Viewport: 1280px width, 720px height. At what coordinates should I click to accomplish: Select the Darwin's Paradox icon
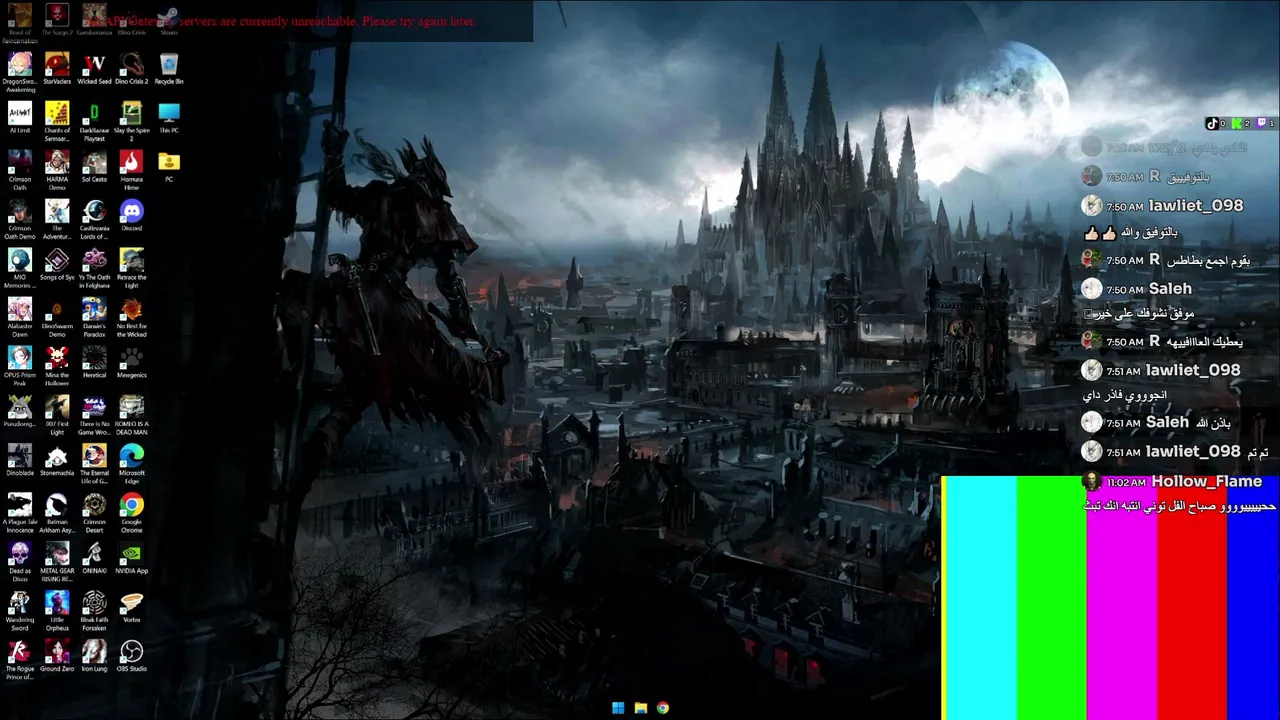tap(95, 316)
